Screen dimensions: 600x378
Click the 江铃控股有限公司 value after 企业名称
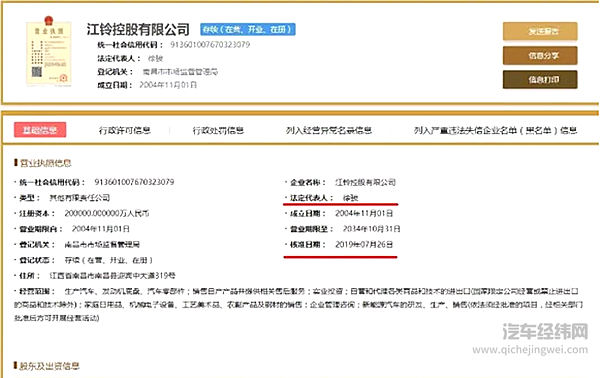coord(365,182)
